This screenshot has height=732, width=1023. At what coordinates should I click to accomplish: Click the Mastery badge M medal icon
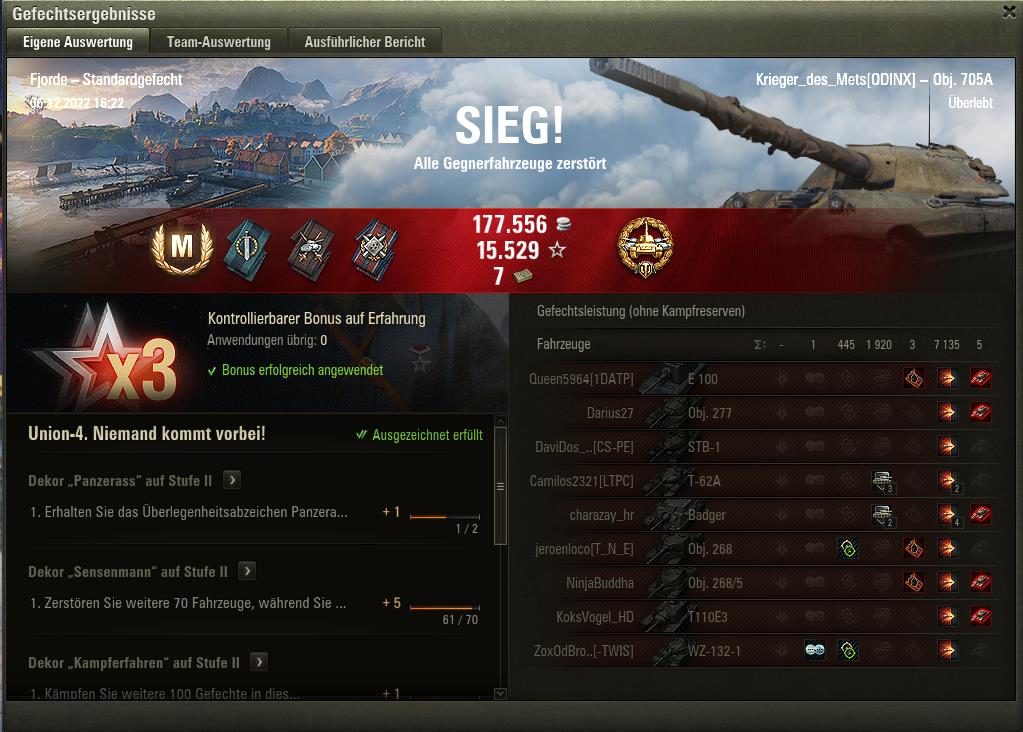click(182, 248)
